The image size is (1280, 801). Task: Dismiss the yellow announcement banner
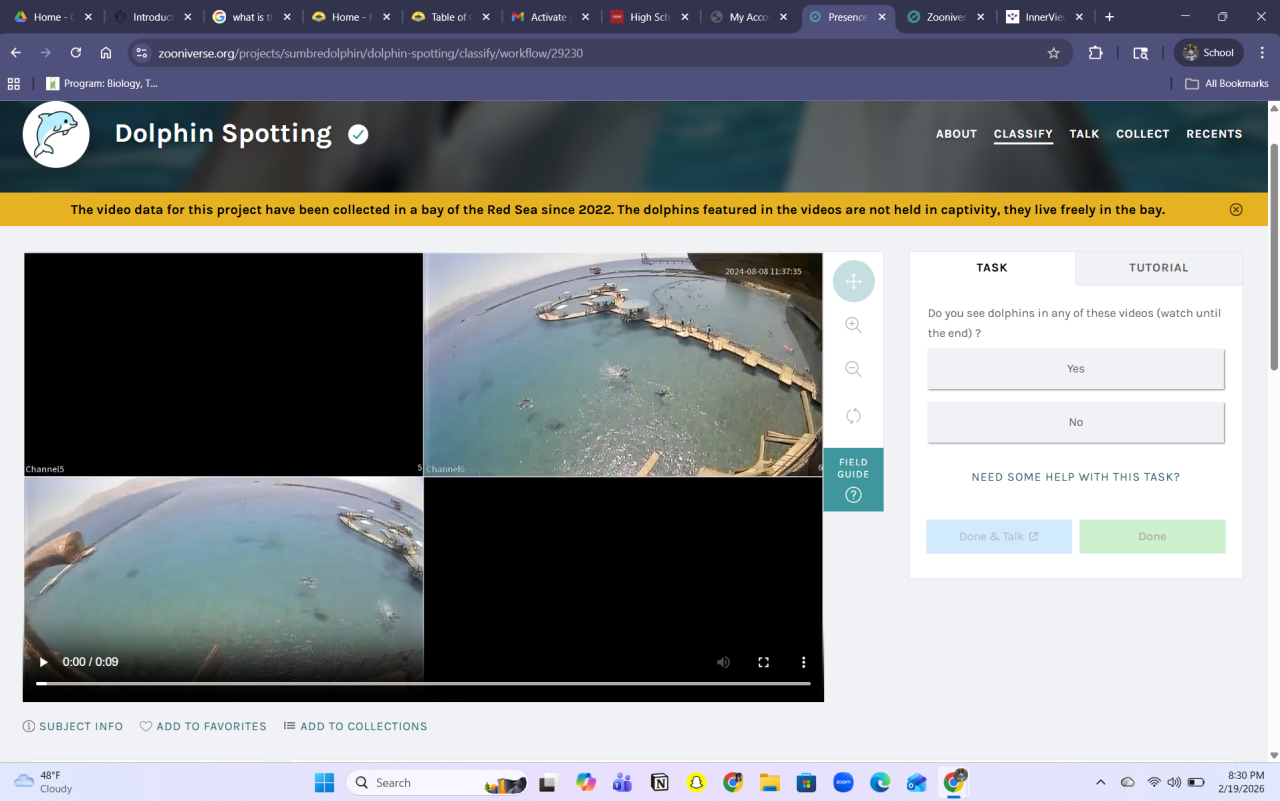coord(1236,210)
